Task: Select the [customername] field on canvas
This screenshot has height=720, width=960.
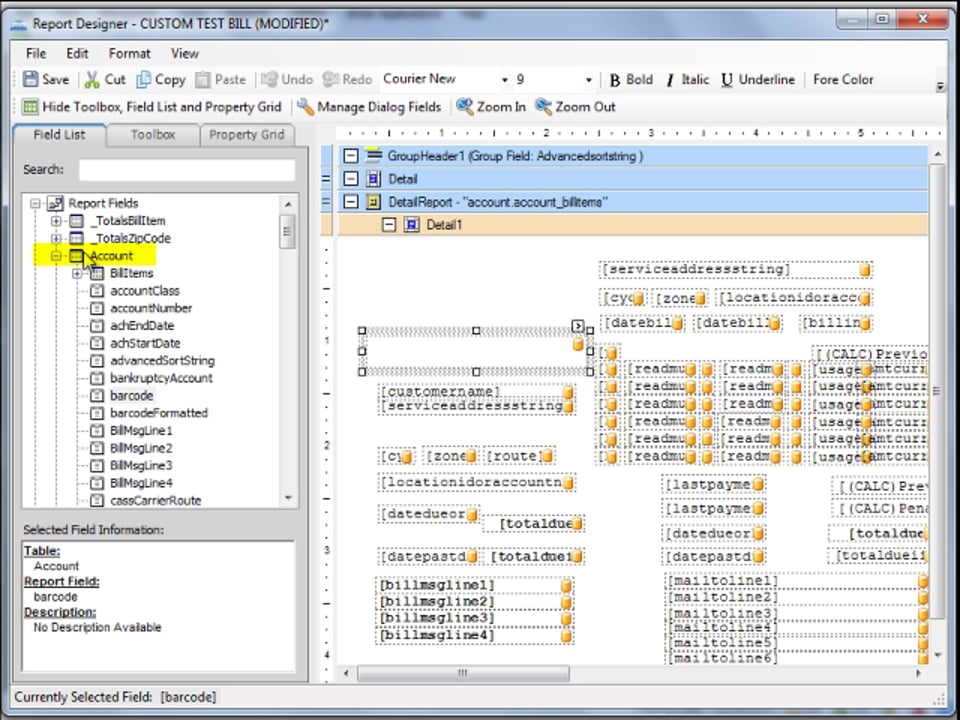Action: [476, 392]
